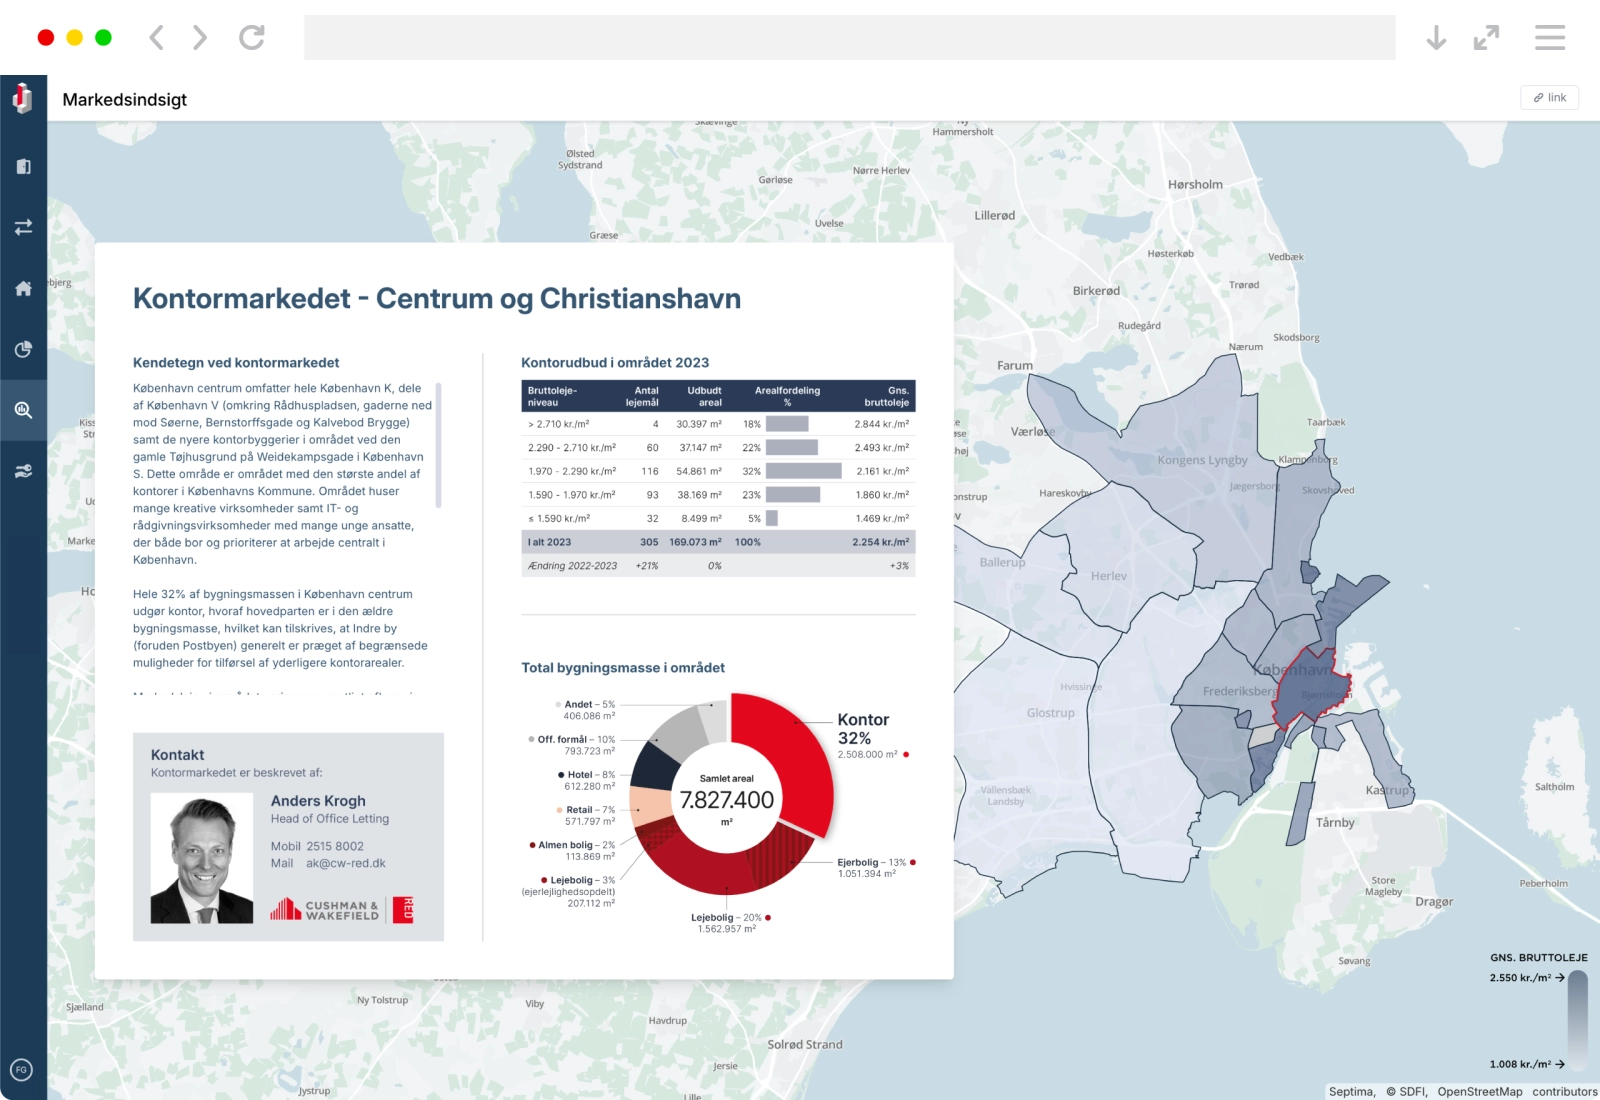Select the magnifier chart market insight icon

(23, 410)
